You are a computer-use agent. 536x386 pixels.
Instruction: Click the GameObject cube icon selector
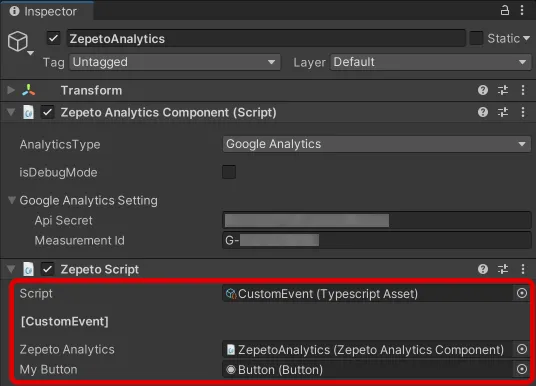point(20,43)
